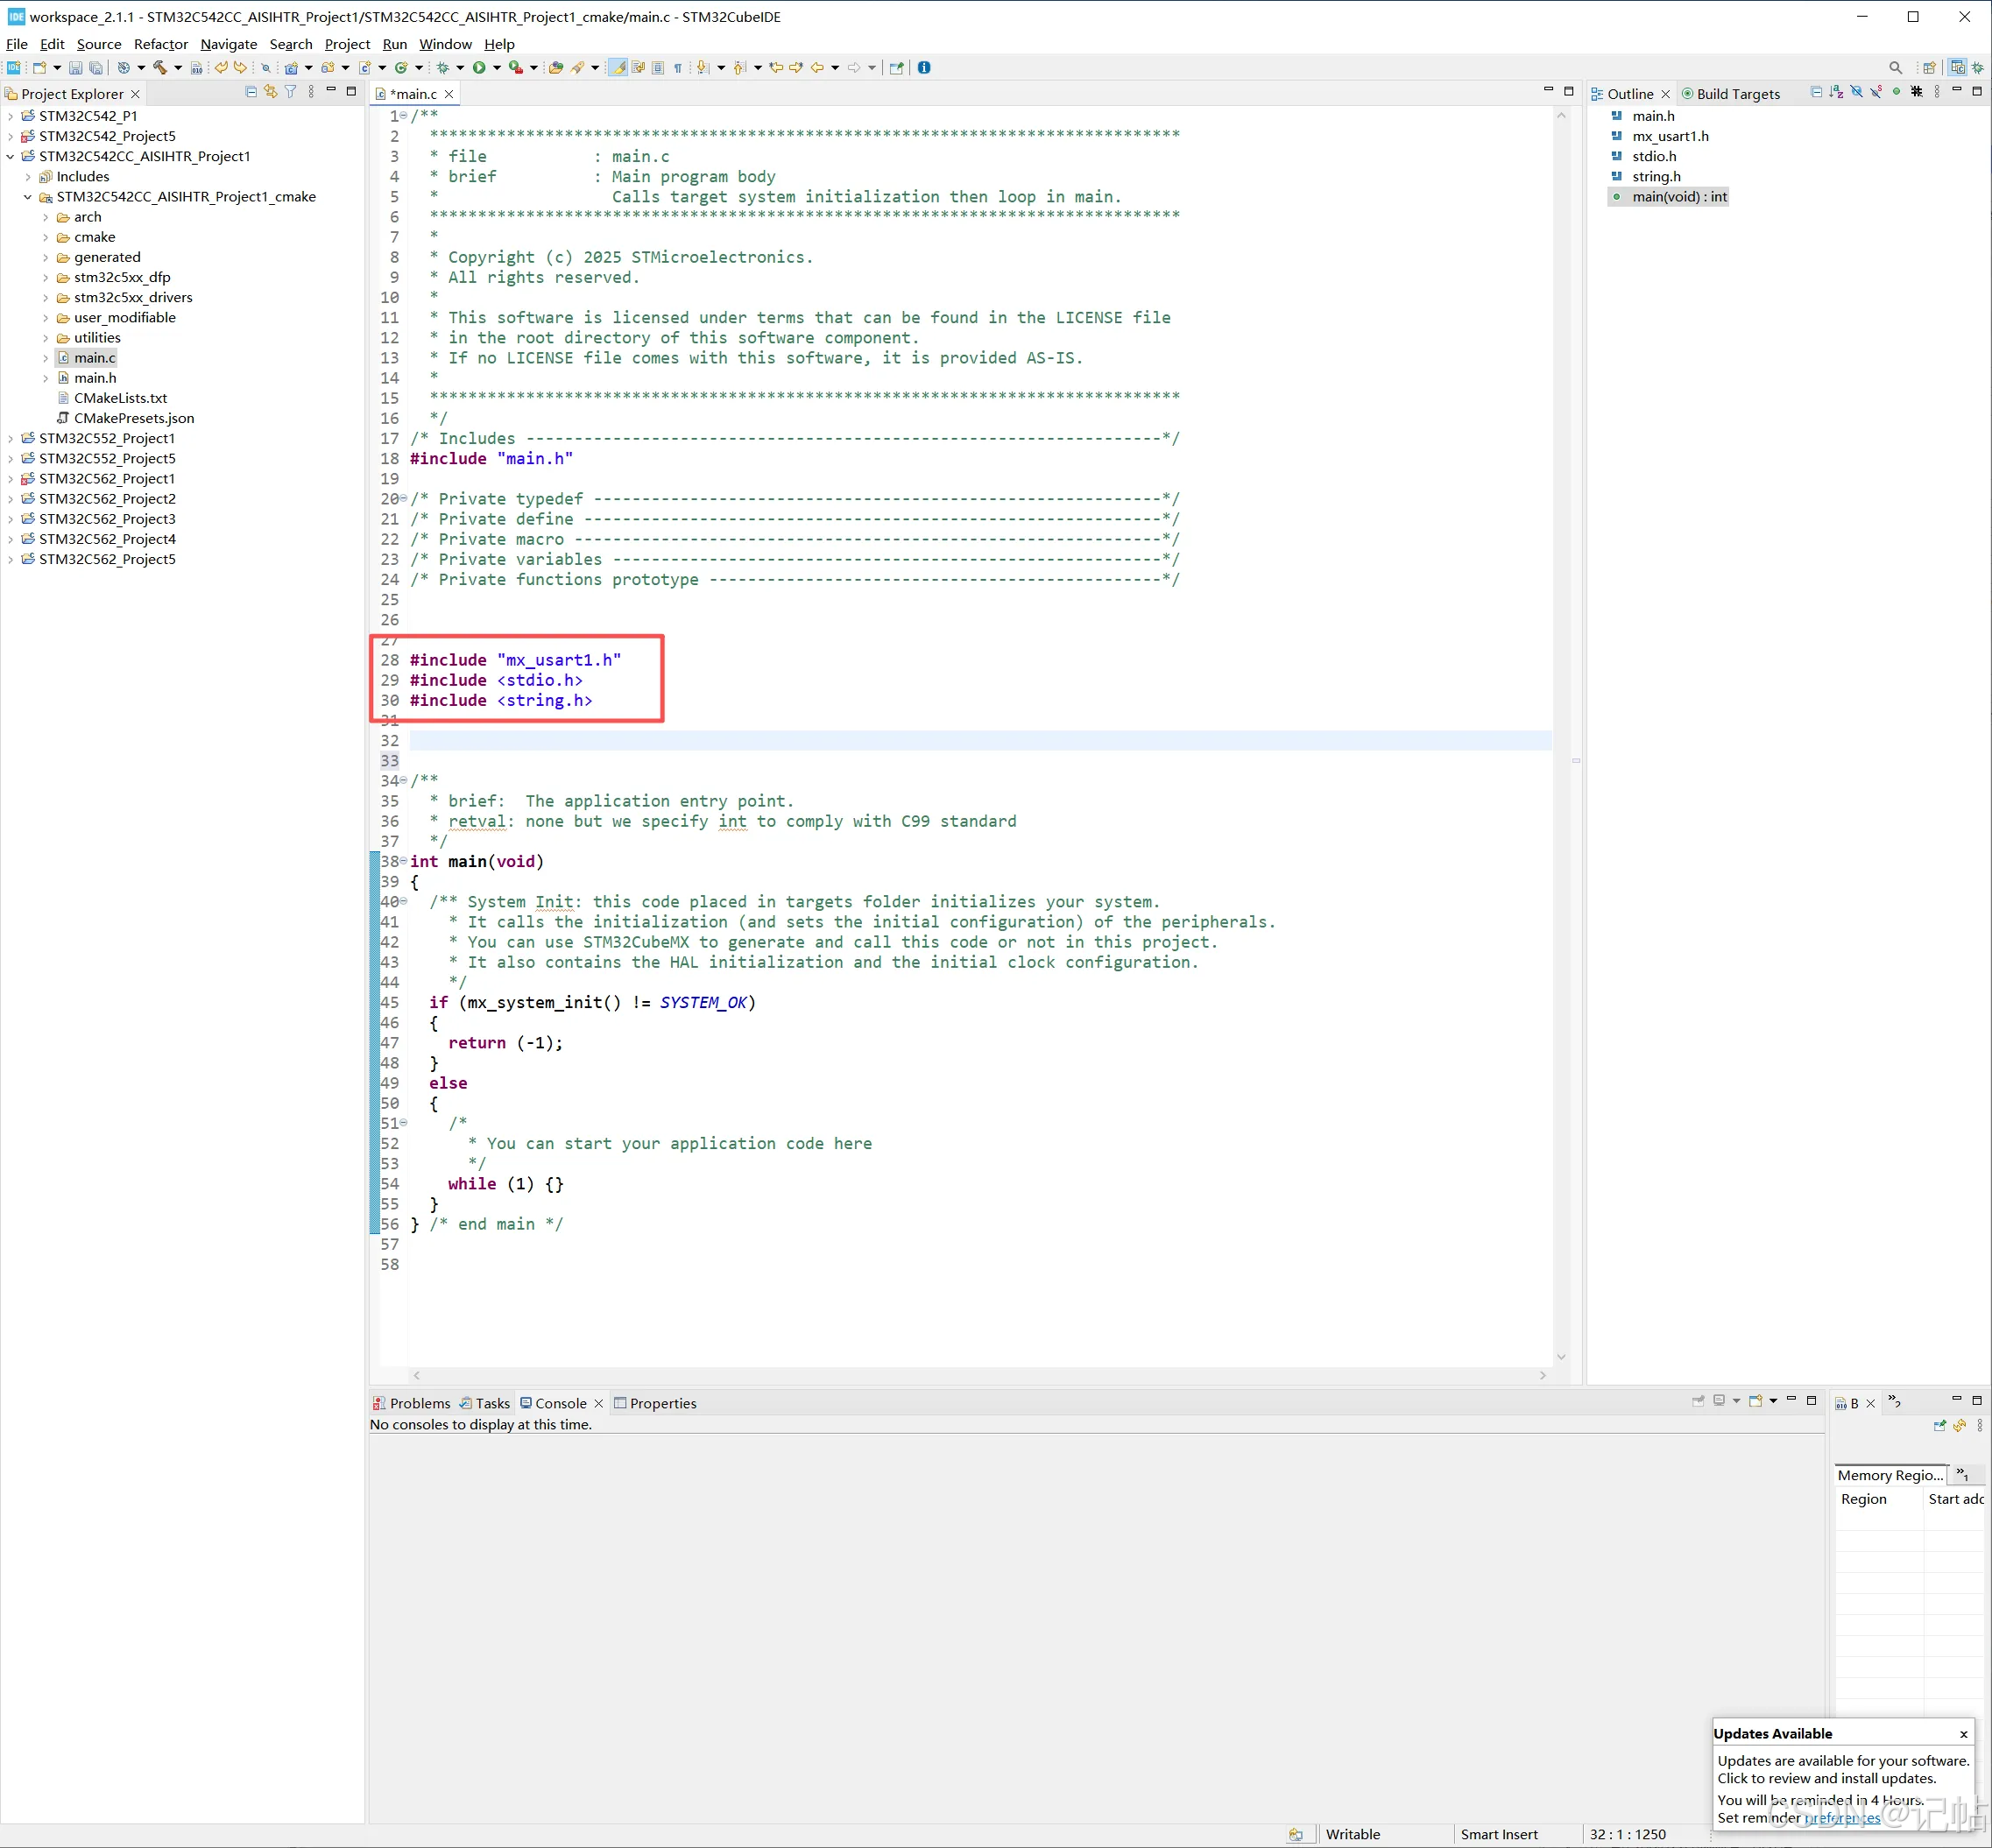Click the editor vertical scrollbar
The image size is (1992, 1848).
1561,735
